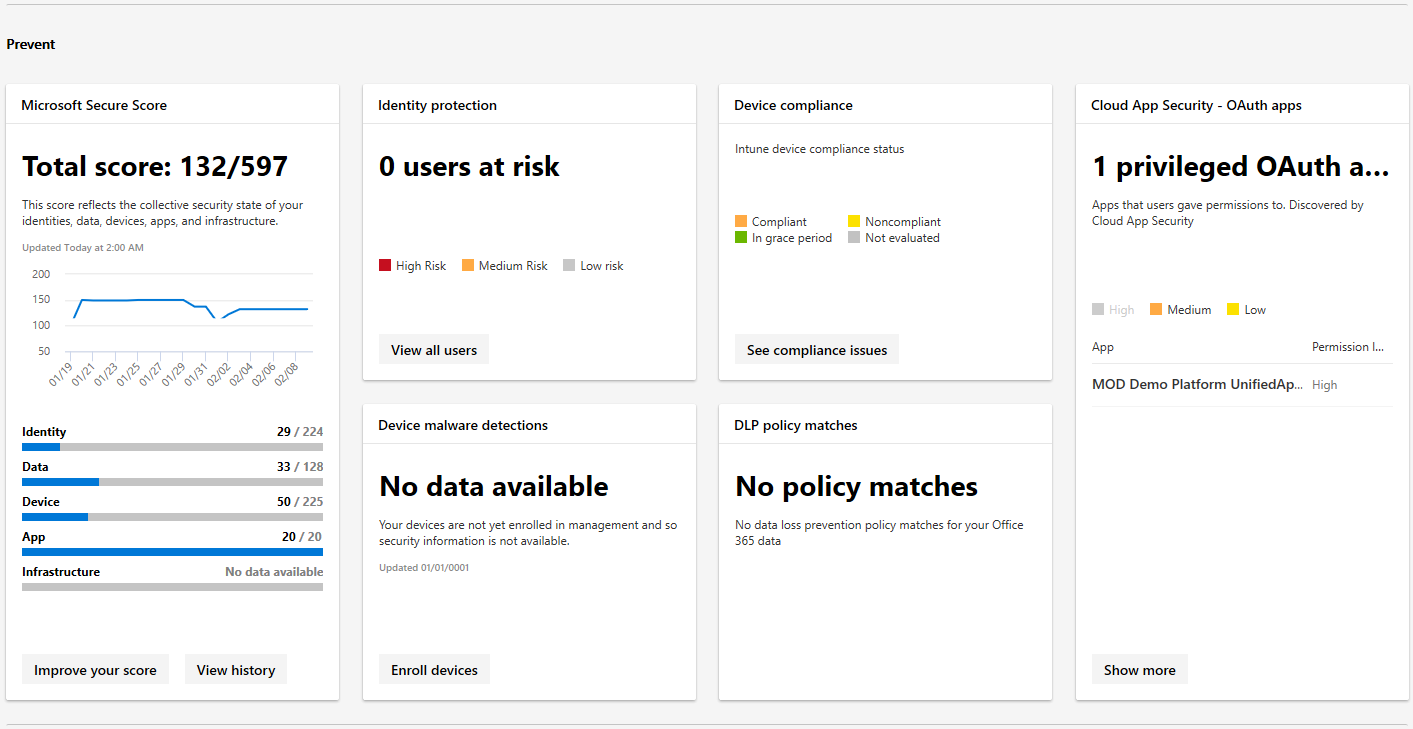Click Enroll devices button
The height and width of the screenshot is (729, 1413).
(x=434, y=670)
